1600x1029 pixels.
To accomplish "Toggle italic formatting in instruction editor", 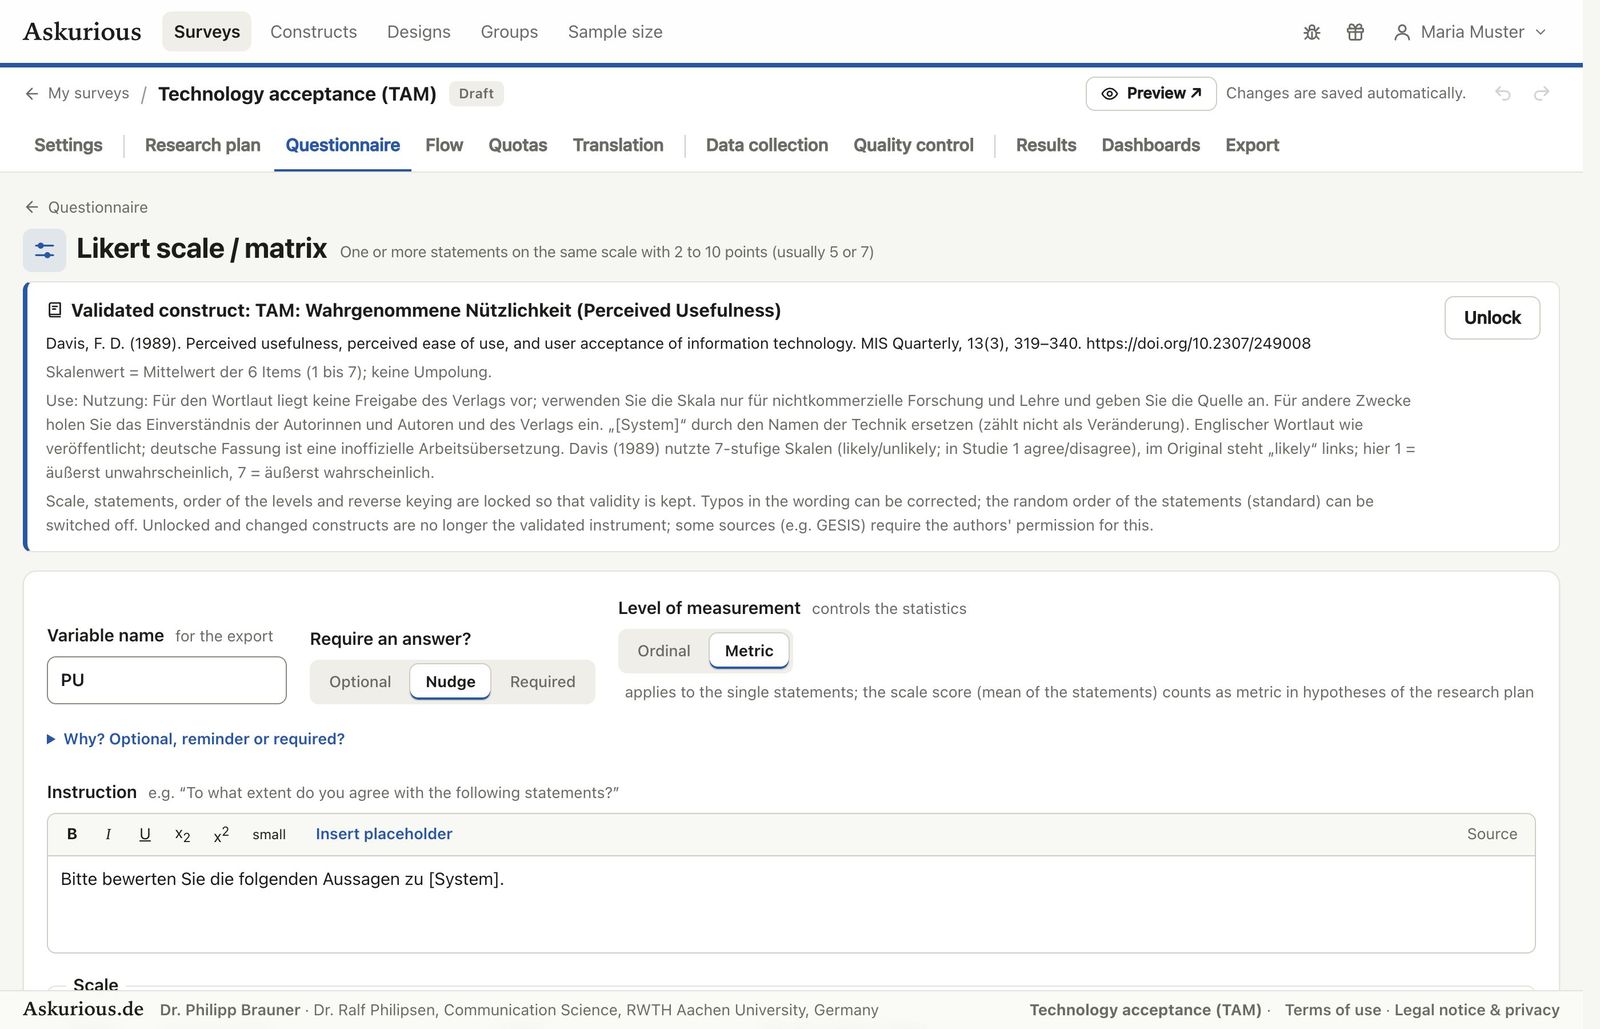I will [x=108, y=834].
